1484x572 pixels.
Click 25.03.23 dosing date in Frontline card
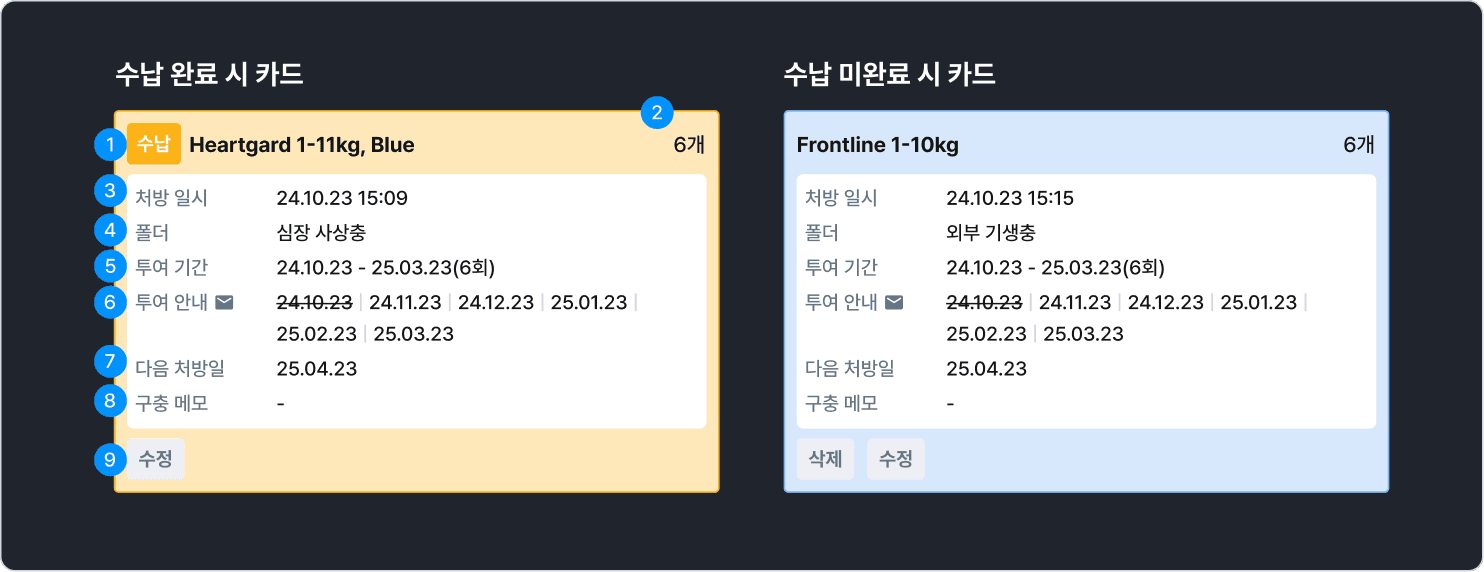[x=1083, y=334]
